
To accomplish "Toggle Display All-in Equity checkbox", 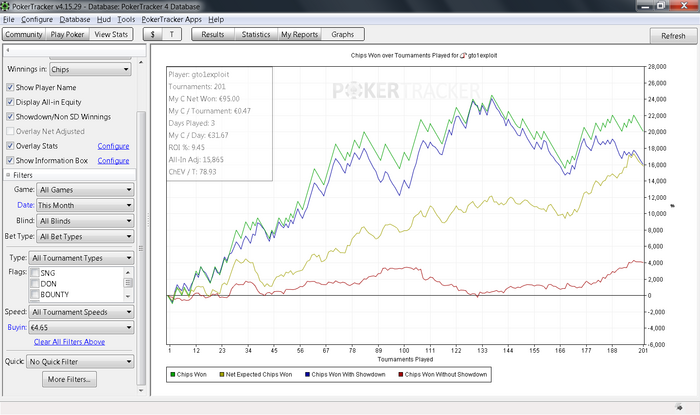I will click(x=10, y=102).
